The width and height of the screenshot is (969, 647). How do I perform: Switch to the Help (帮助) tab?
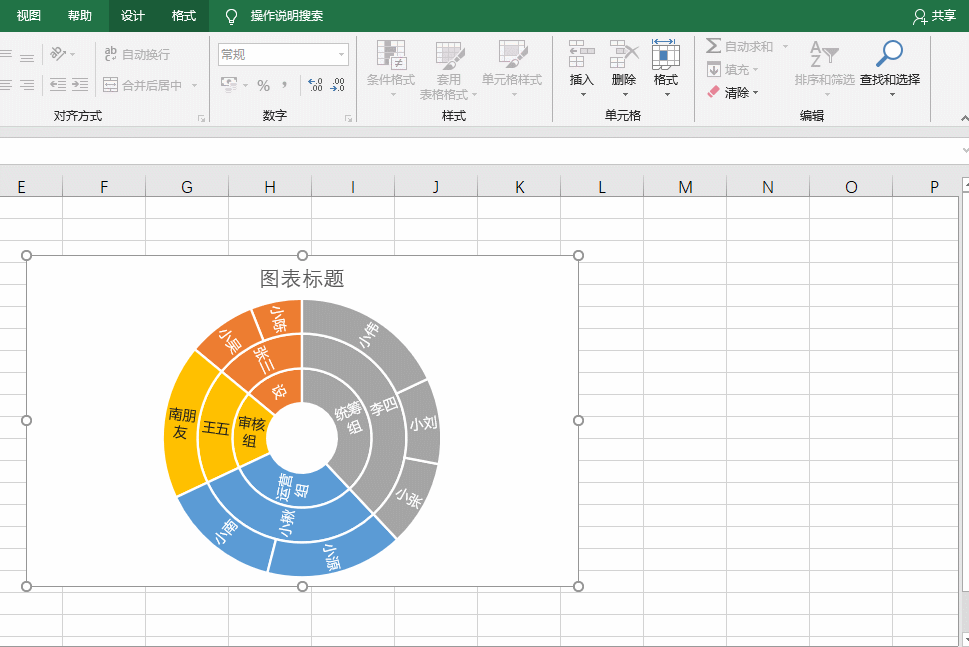pos(80,16)
